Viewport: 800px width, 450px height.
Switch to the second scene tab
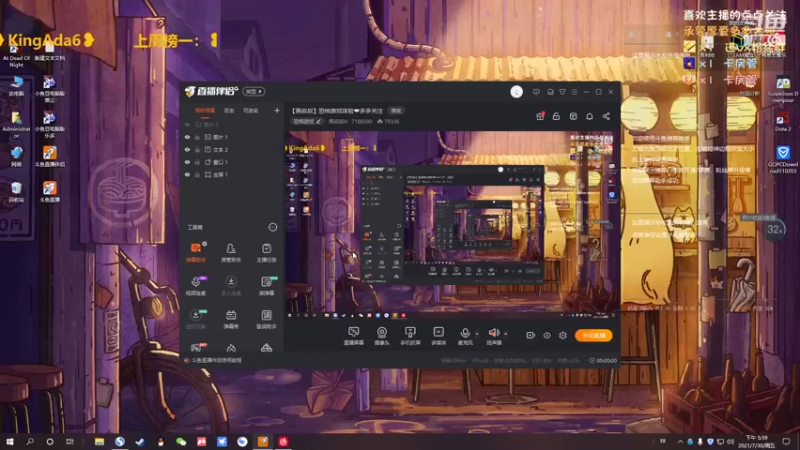click(229, 110)
